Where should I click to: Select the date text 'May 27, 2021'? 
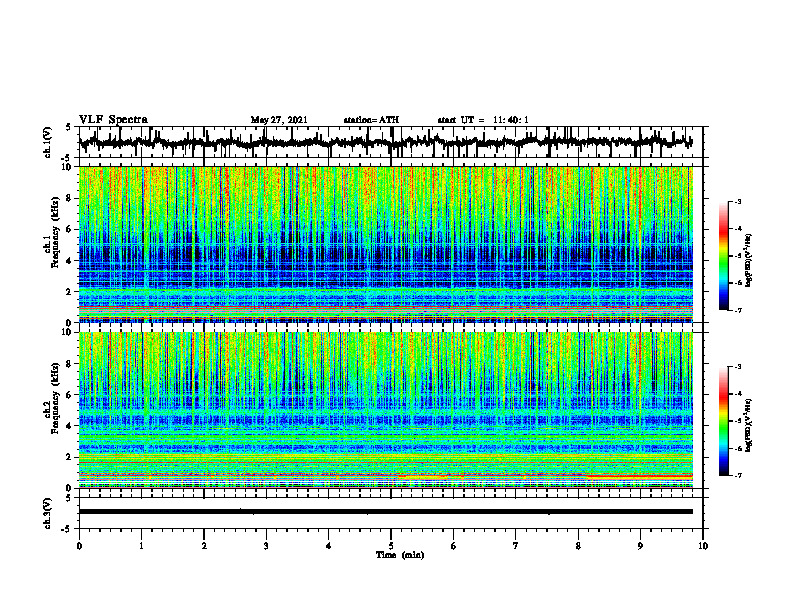pyautogui.click(x=279, y=120)
